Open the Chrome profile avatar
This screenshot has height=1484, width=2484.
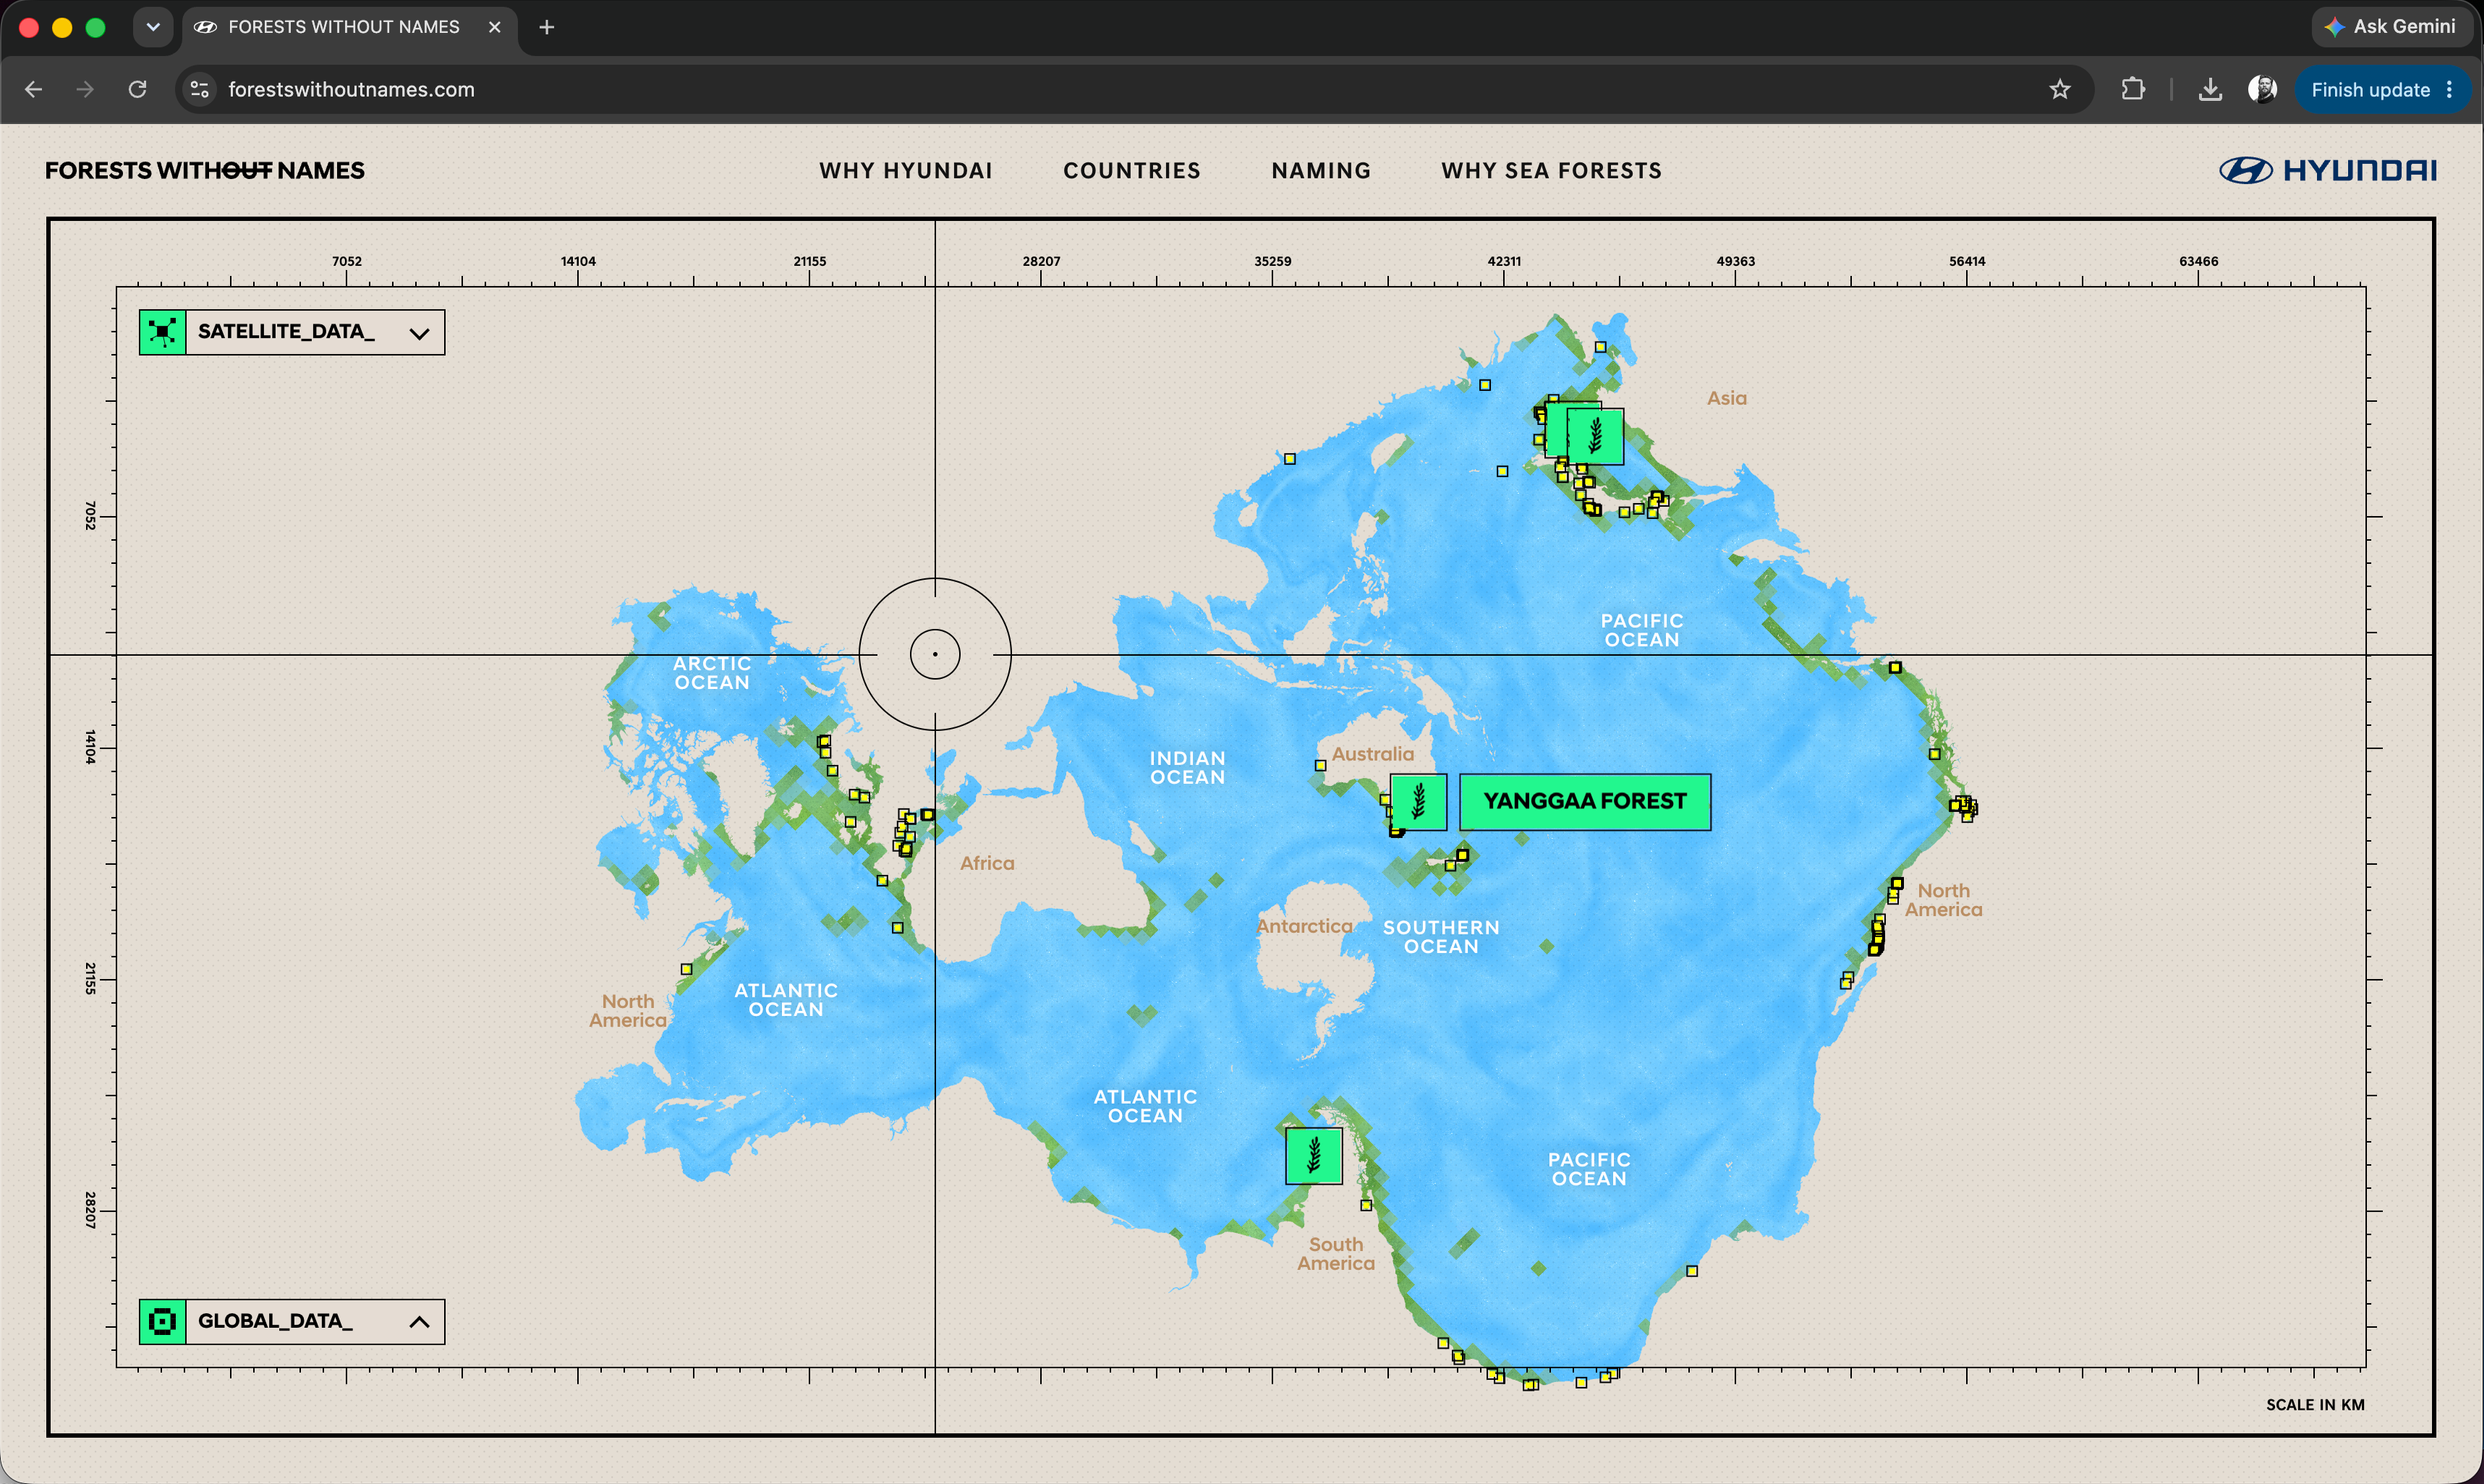(x=2262, y=90)
